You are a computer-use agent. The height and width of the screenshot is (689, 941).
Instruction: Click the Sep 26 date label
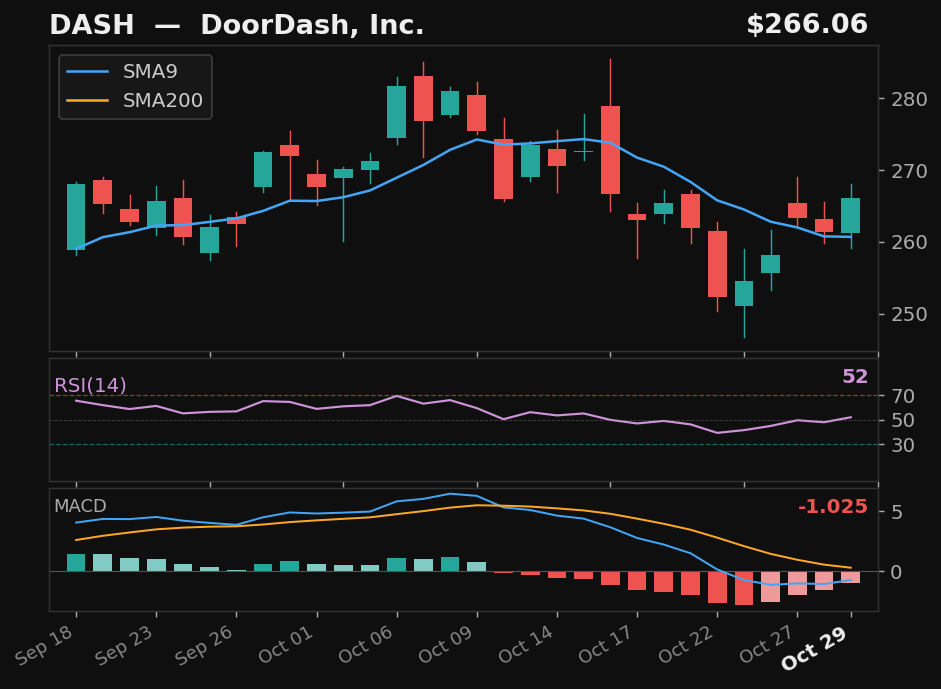point(204,645)
